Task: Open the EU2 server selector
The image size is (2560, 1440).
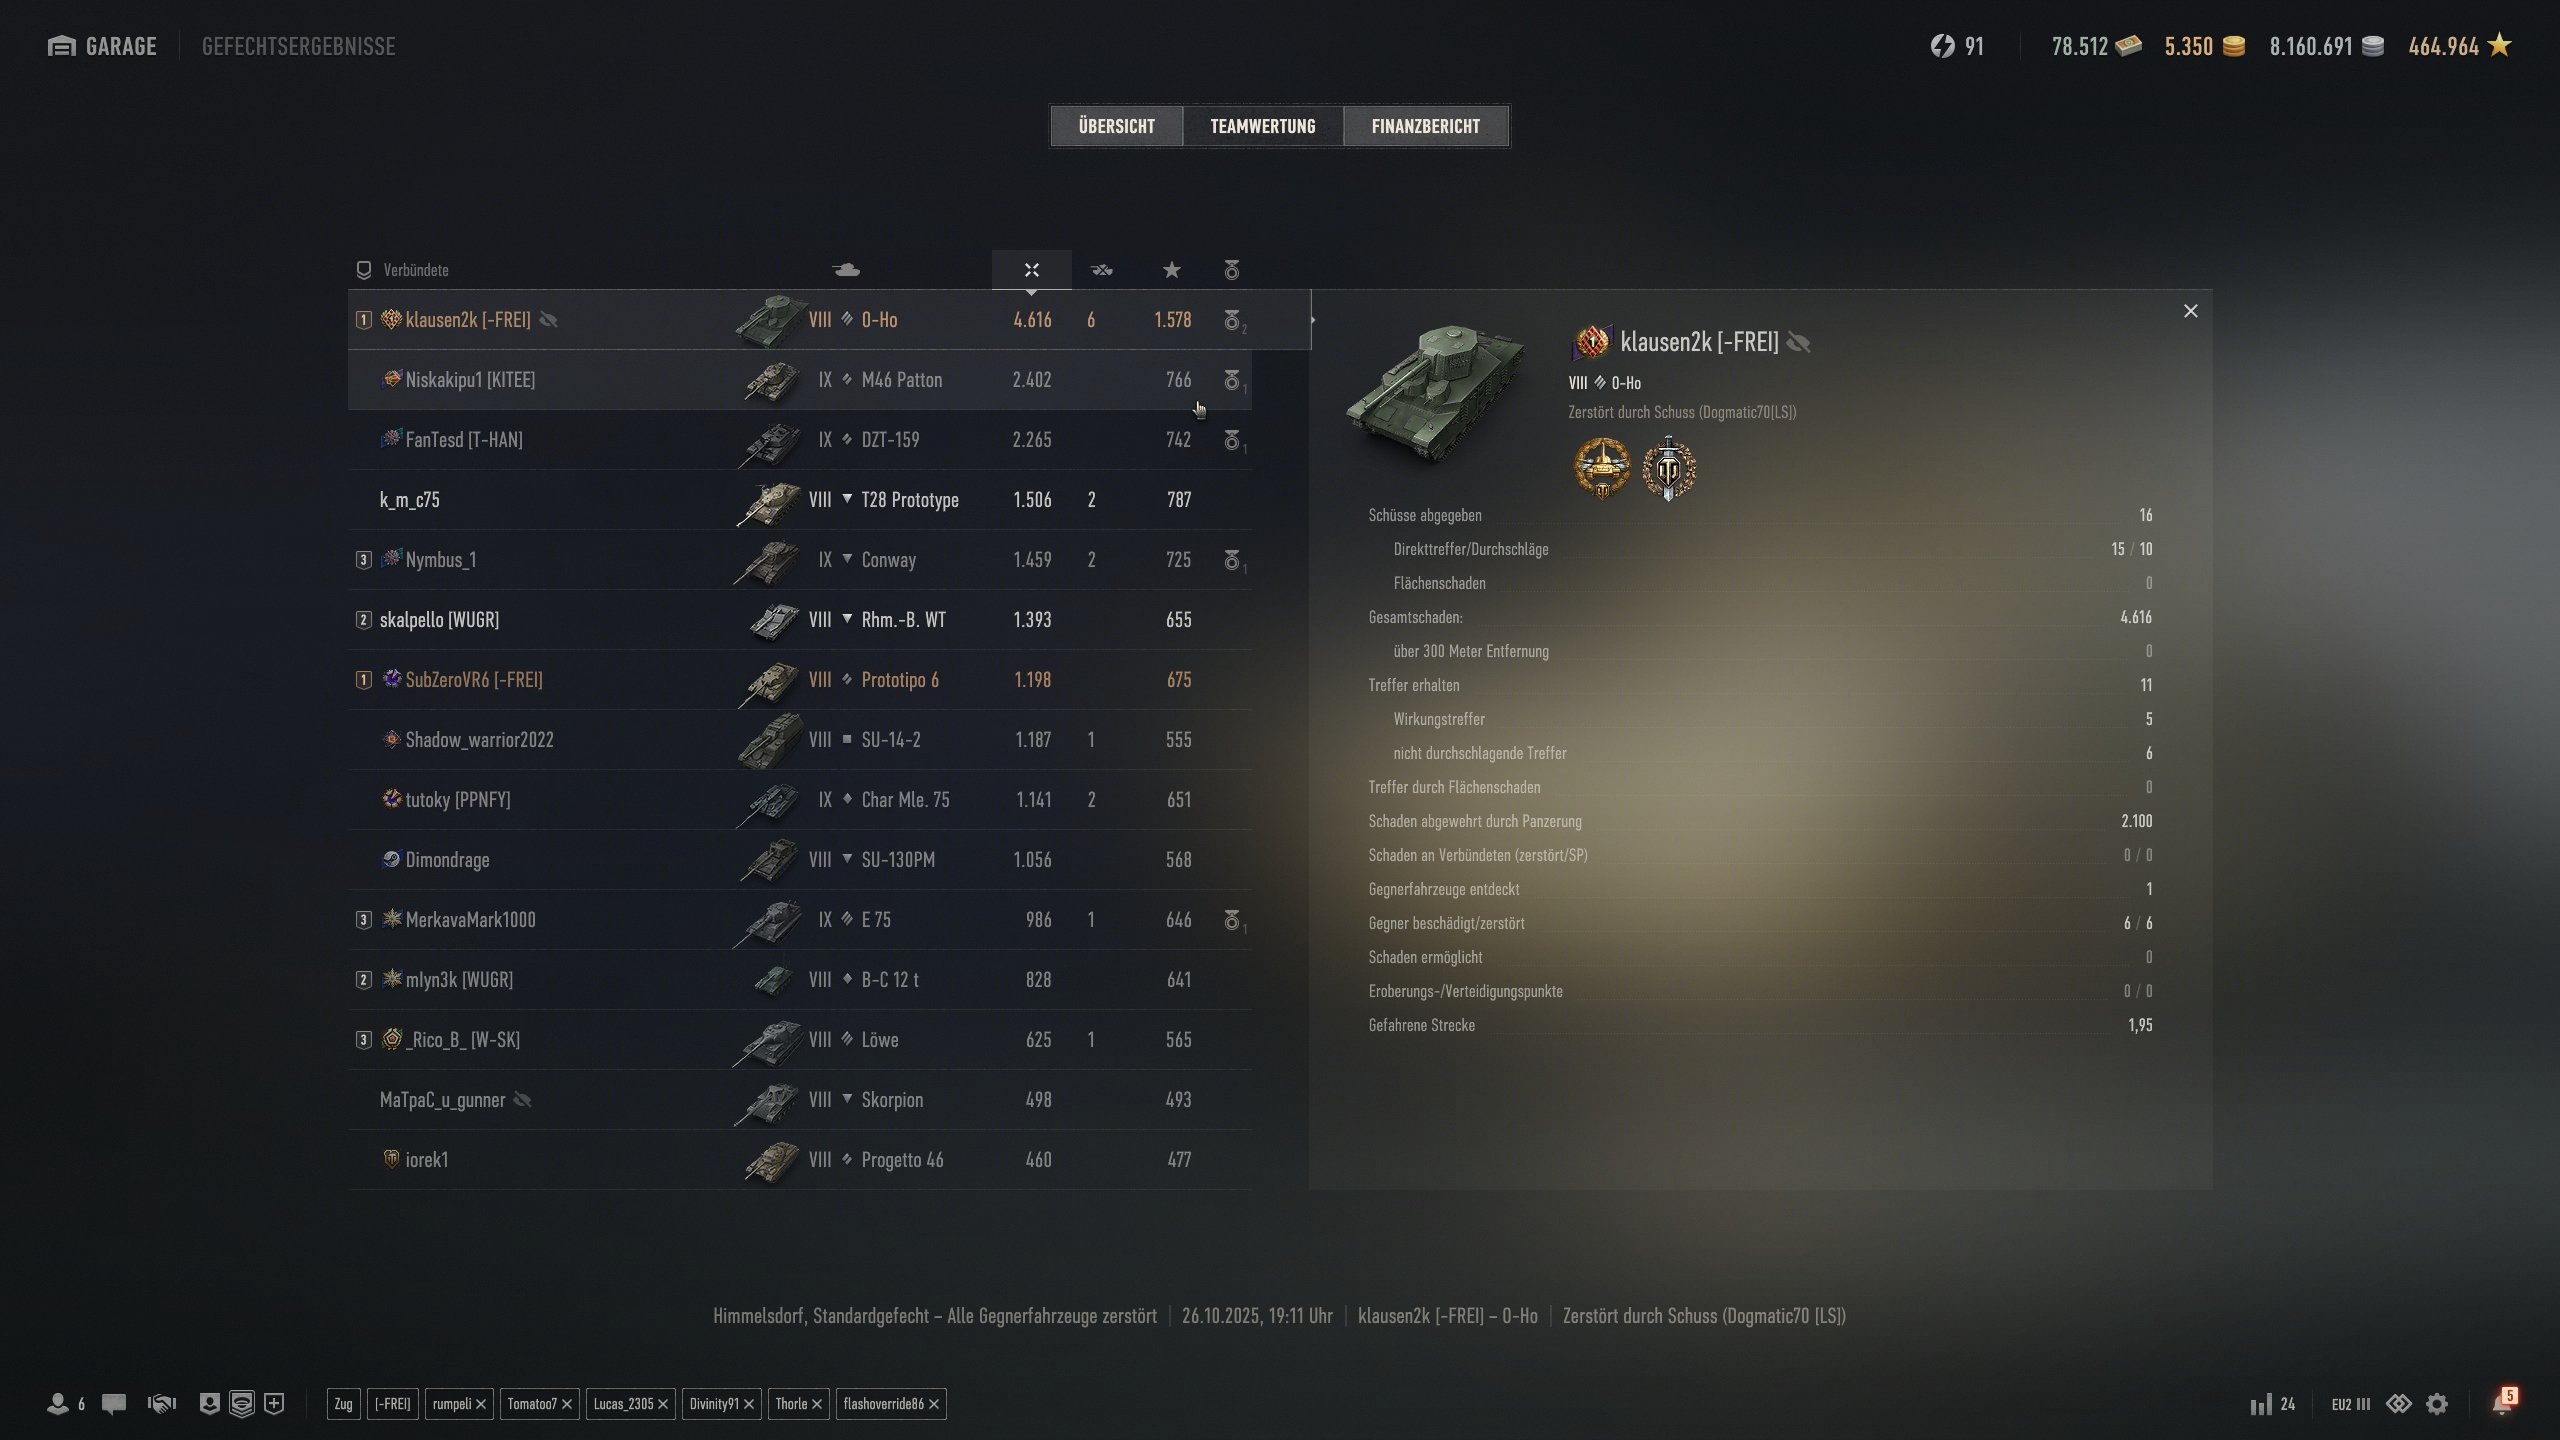Action: (2351, 1404)
